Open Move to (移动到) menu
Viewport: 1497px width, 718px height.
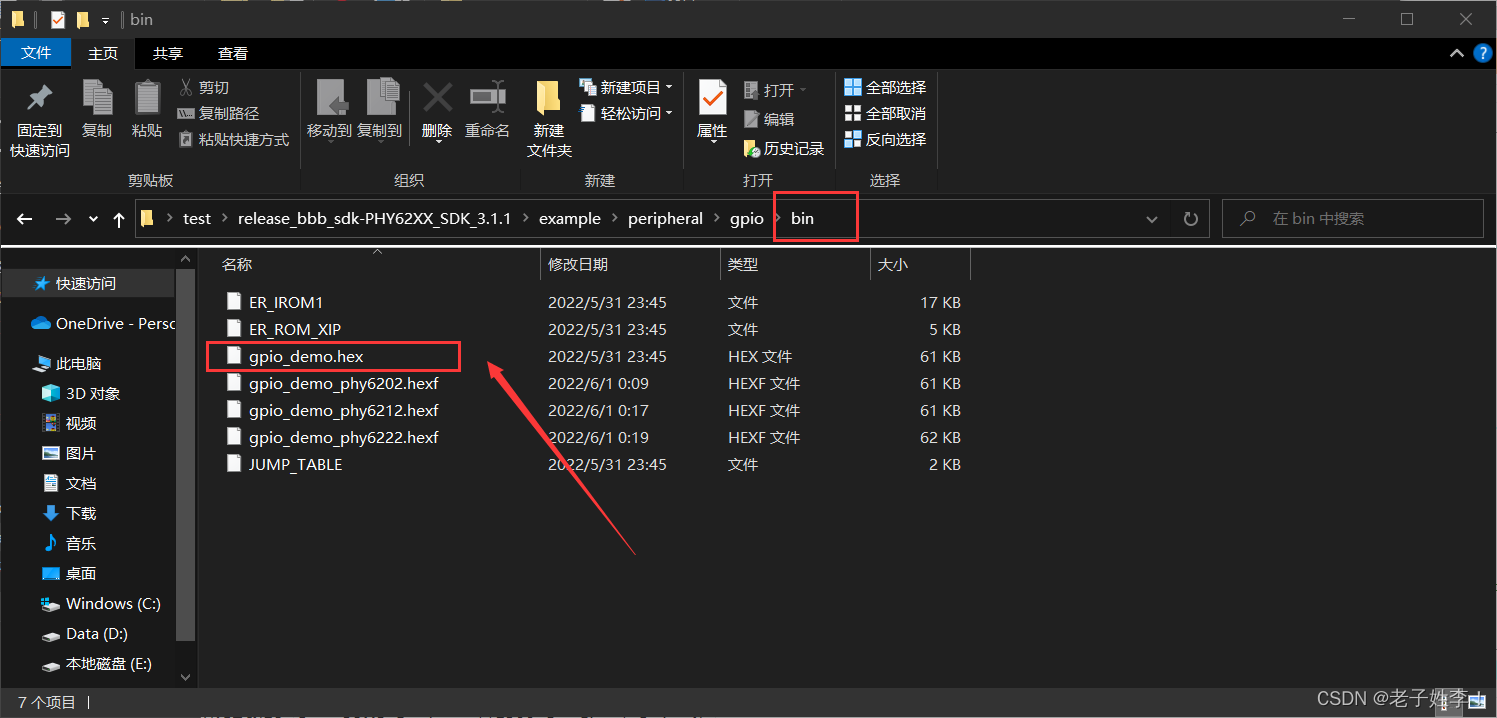(329, 110)
